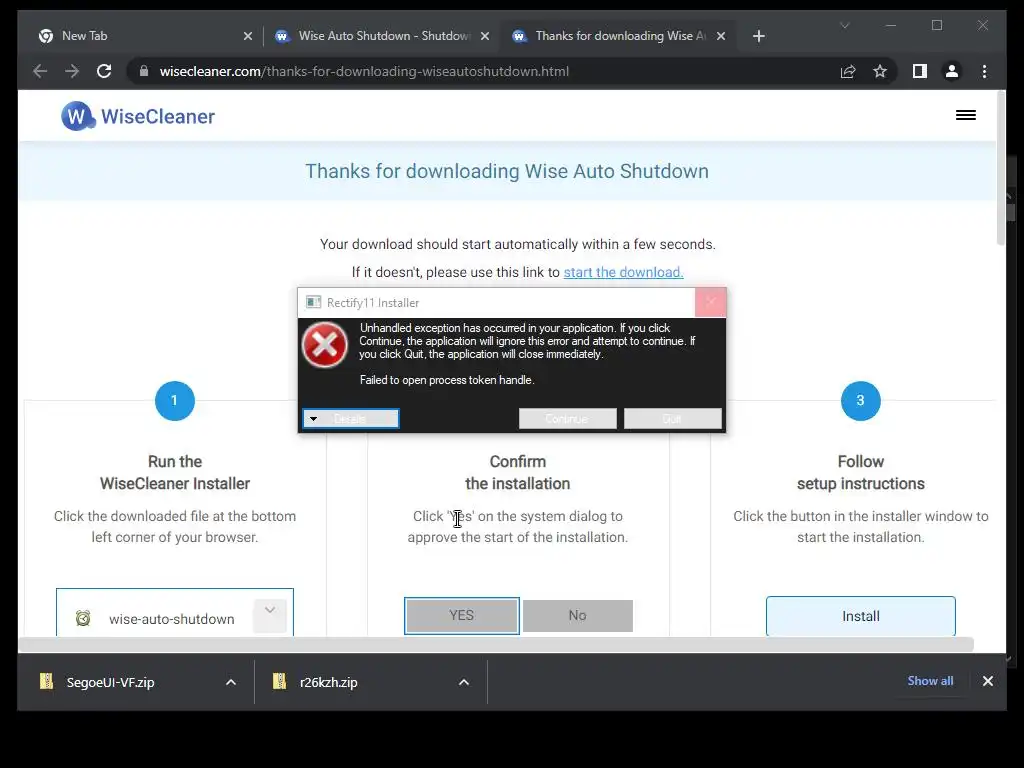This screenshot has width=1024, height=768.
Task: Click the r26kzh.zip file icon
Action: (280, 681)
